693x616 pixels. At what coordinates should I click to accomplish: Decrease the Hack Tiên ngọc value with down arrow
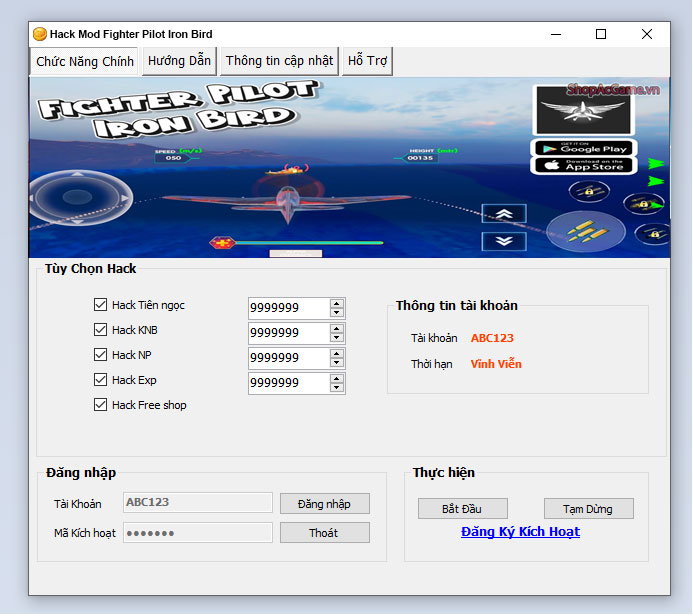click(x=337, y=312)
